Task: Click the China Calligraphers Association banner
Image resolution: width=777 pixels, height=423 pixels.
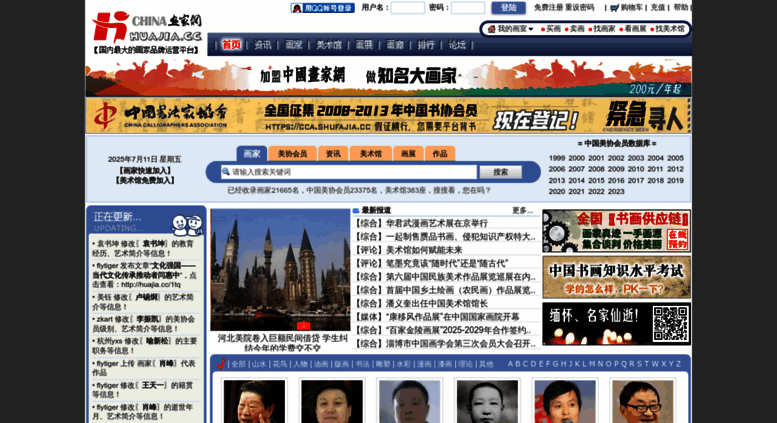Action: coord(388,115)
